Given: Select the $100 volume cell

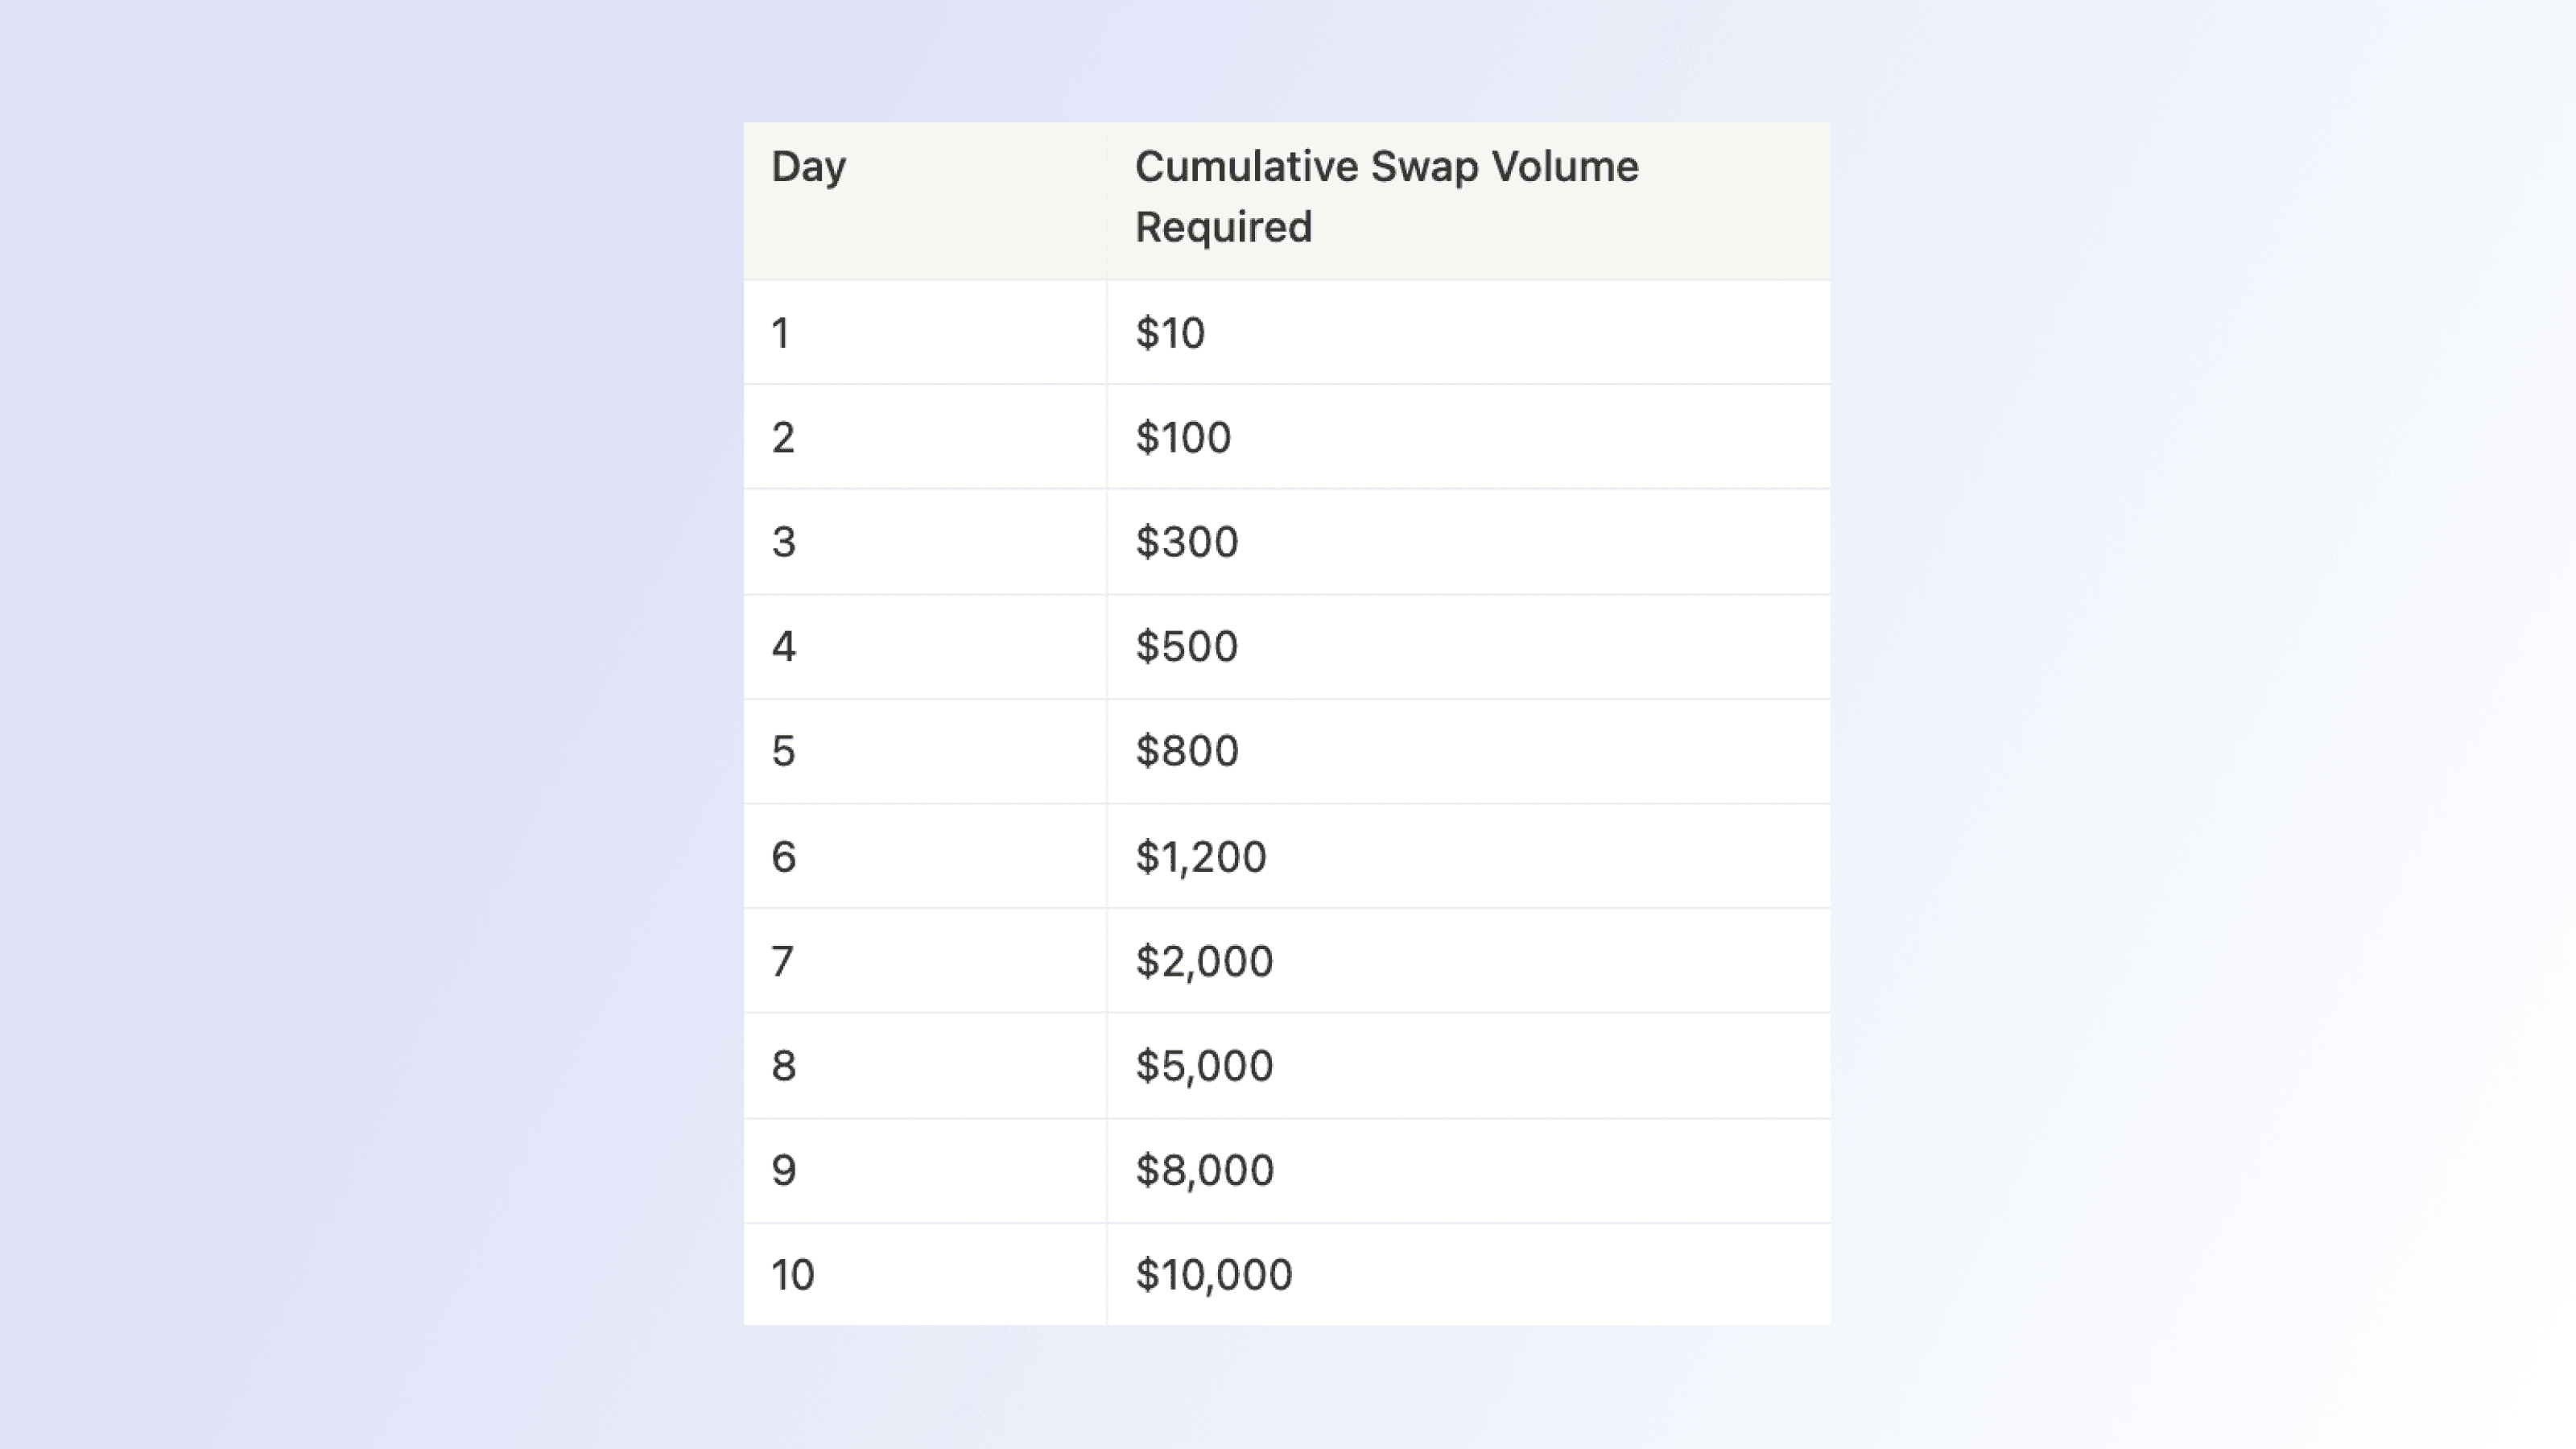Looking at the screenshot, I should 1469,438.
